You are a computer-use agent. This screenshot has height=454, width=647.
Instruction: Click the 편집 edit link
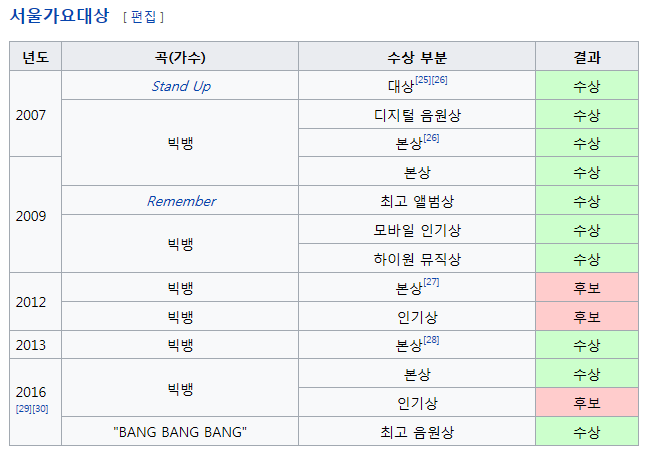coord(144,17)
